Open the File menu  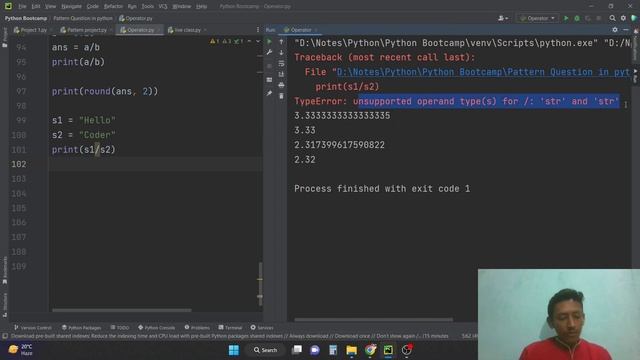(x=22, y=7)
